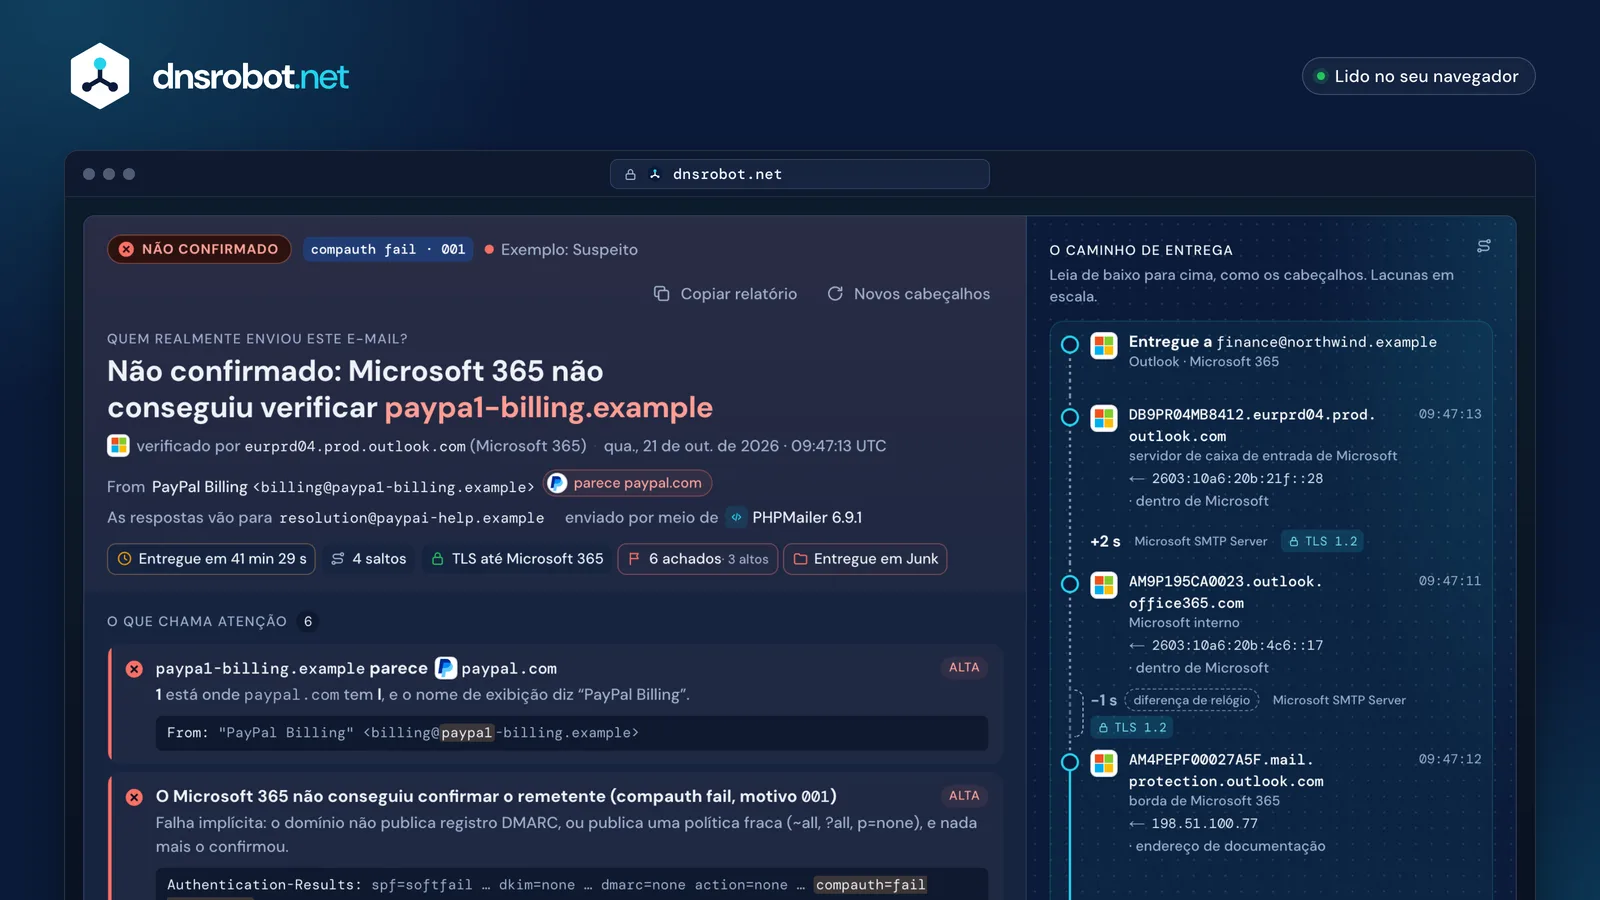
Task: Click the PayPal logo in the paypal-billing finding title
Action: (x=446, y=668)
